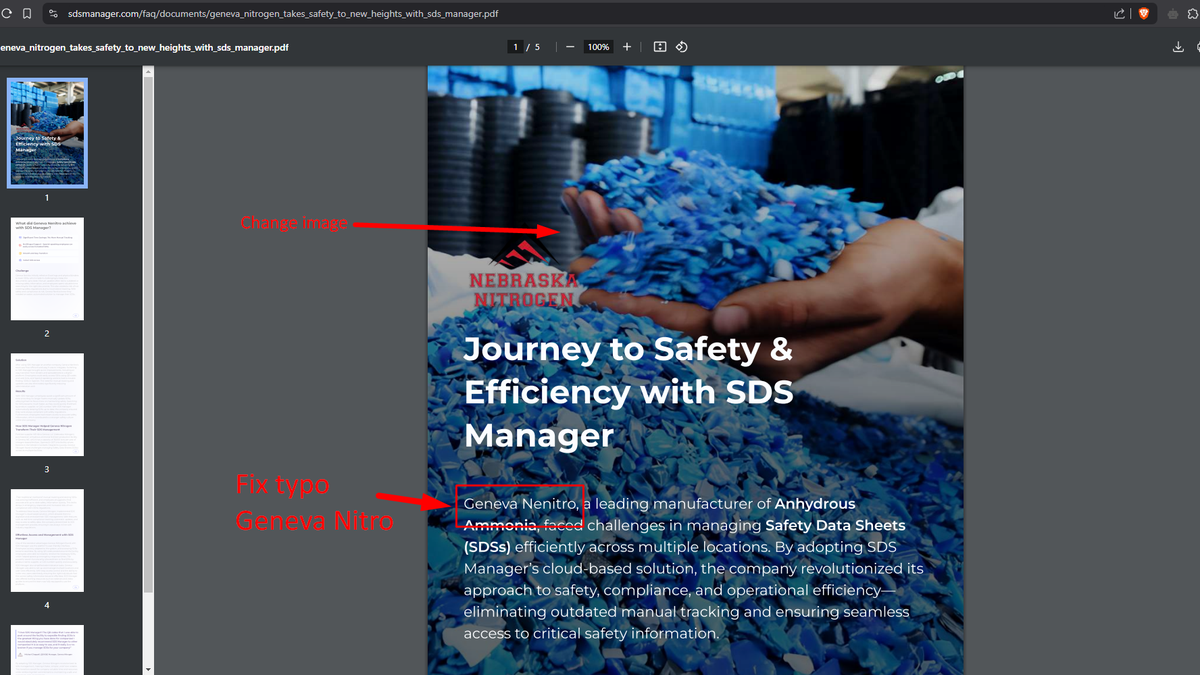Image resolution: width=1200 pixels, height=675 pixels.
Task: Click the share icon in the address bar
Action: [x=1119, y=14]
